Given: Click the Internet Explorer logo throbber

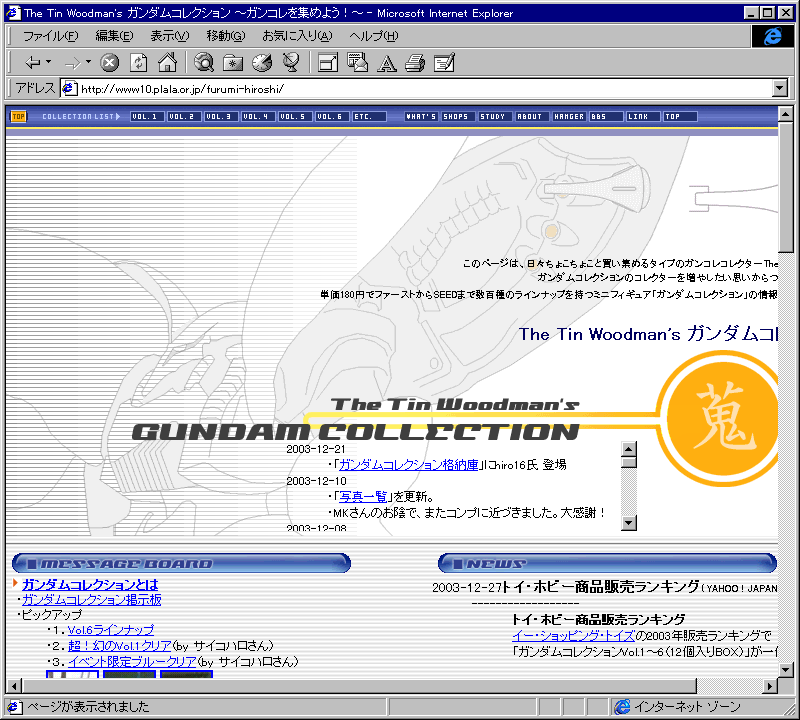Looking at the screenshot, I should [x=772, y=36].
